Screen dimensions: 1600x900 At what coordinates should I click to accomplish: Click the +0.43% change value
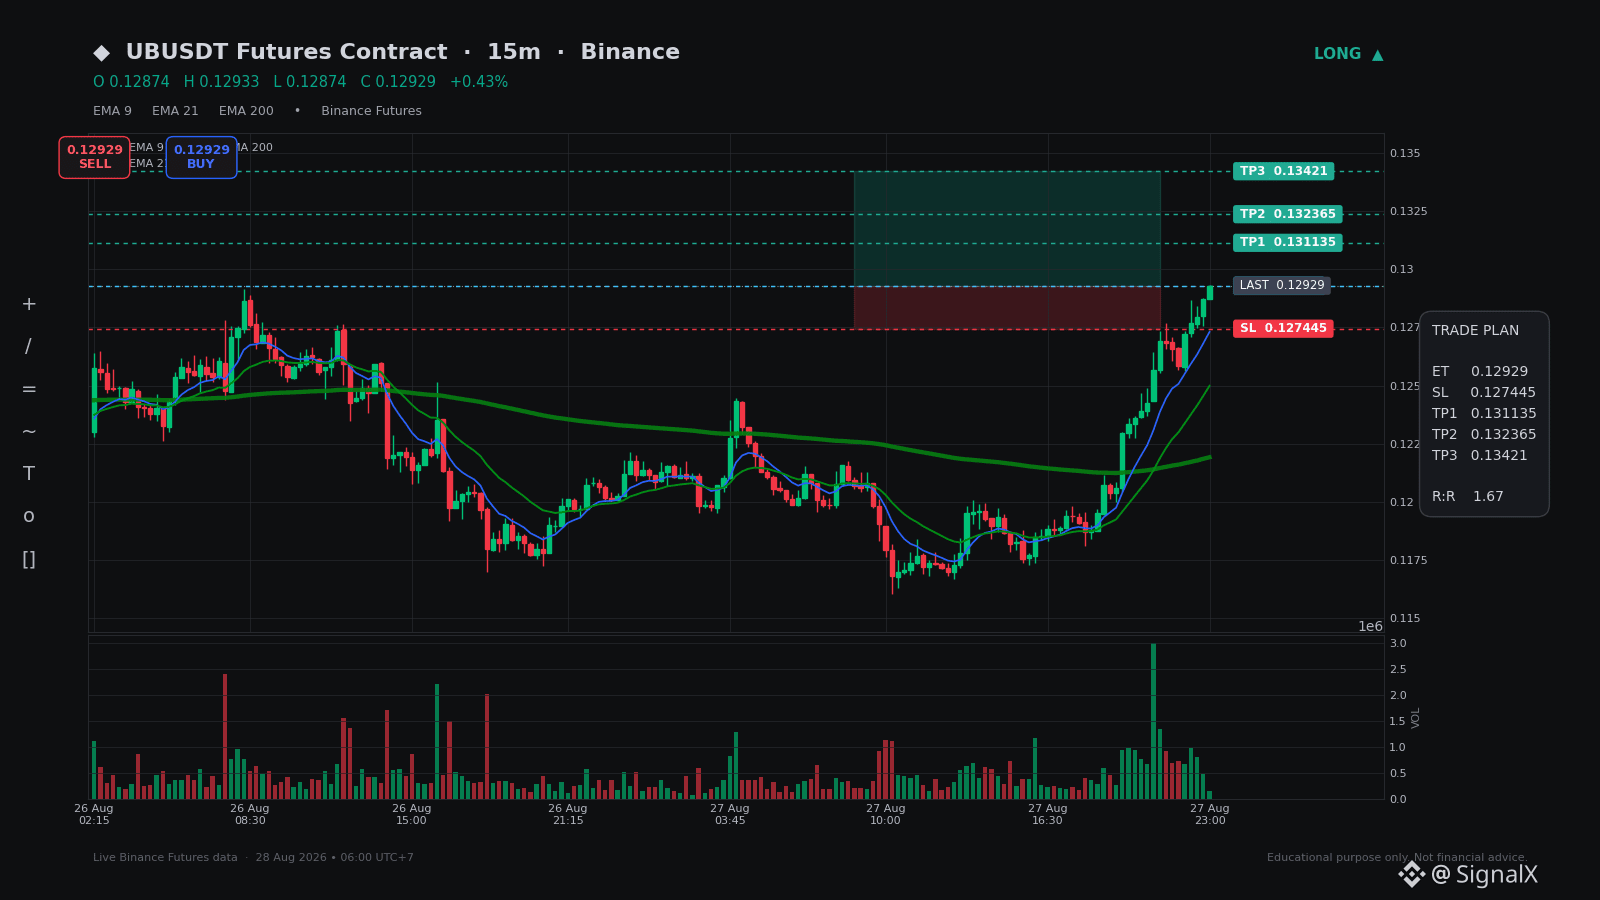479,82
